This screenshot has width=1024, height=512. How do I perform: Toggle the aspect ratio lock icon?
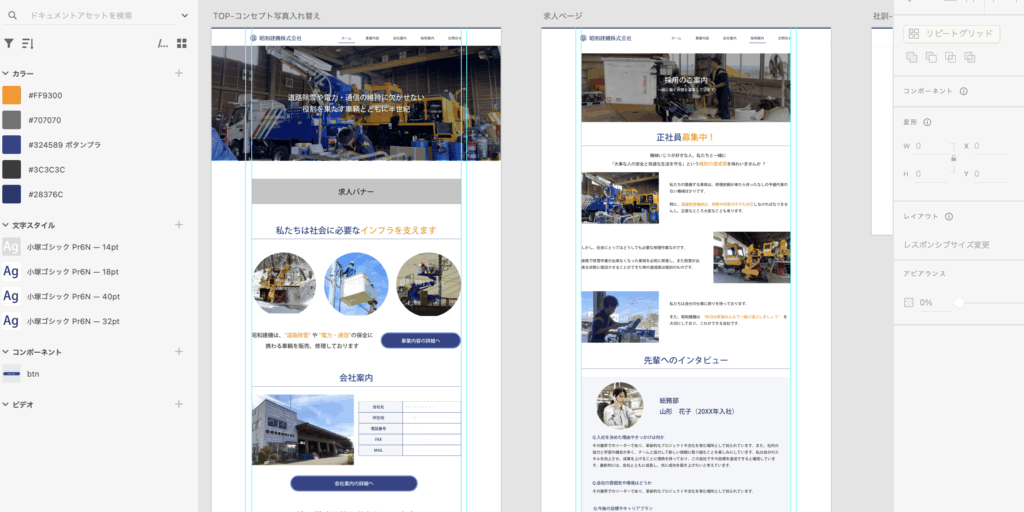coord(953,158)
